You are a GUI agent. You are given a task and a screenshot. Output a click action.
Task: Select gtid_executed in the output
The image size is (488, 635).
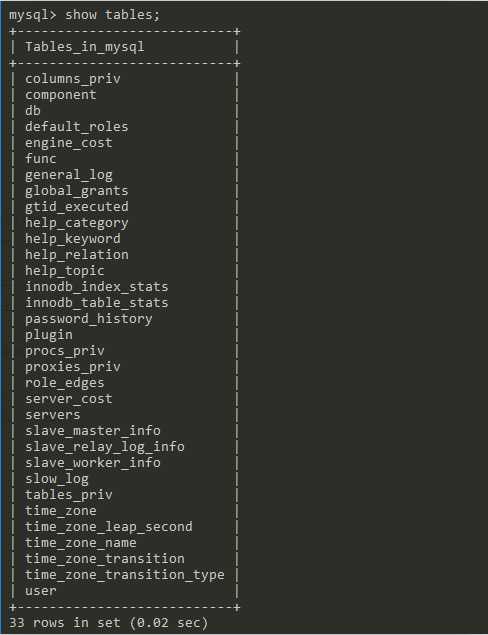(77, 207)
